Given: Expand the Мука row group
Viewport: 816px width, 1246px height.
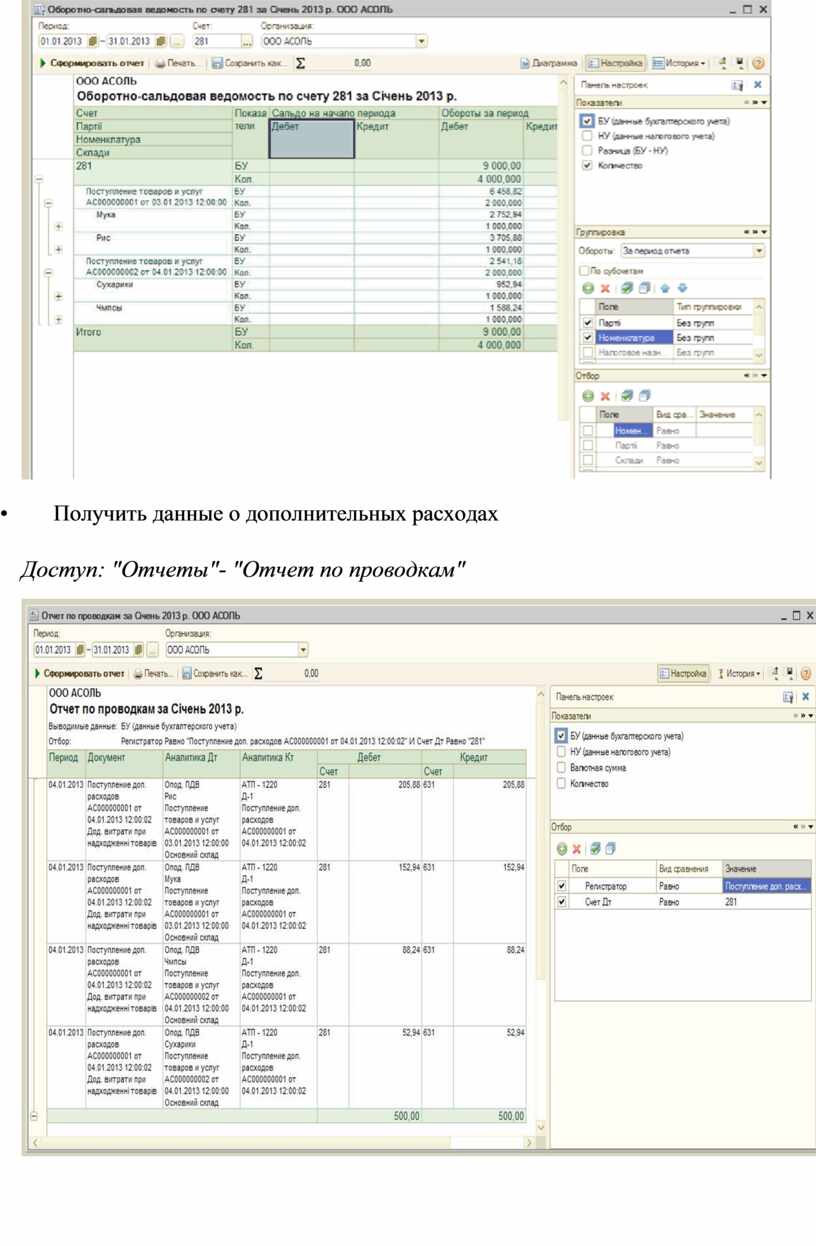Looking at the screenshot, I should 58,227.
